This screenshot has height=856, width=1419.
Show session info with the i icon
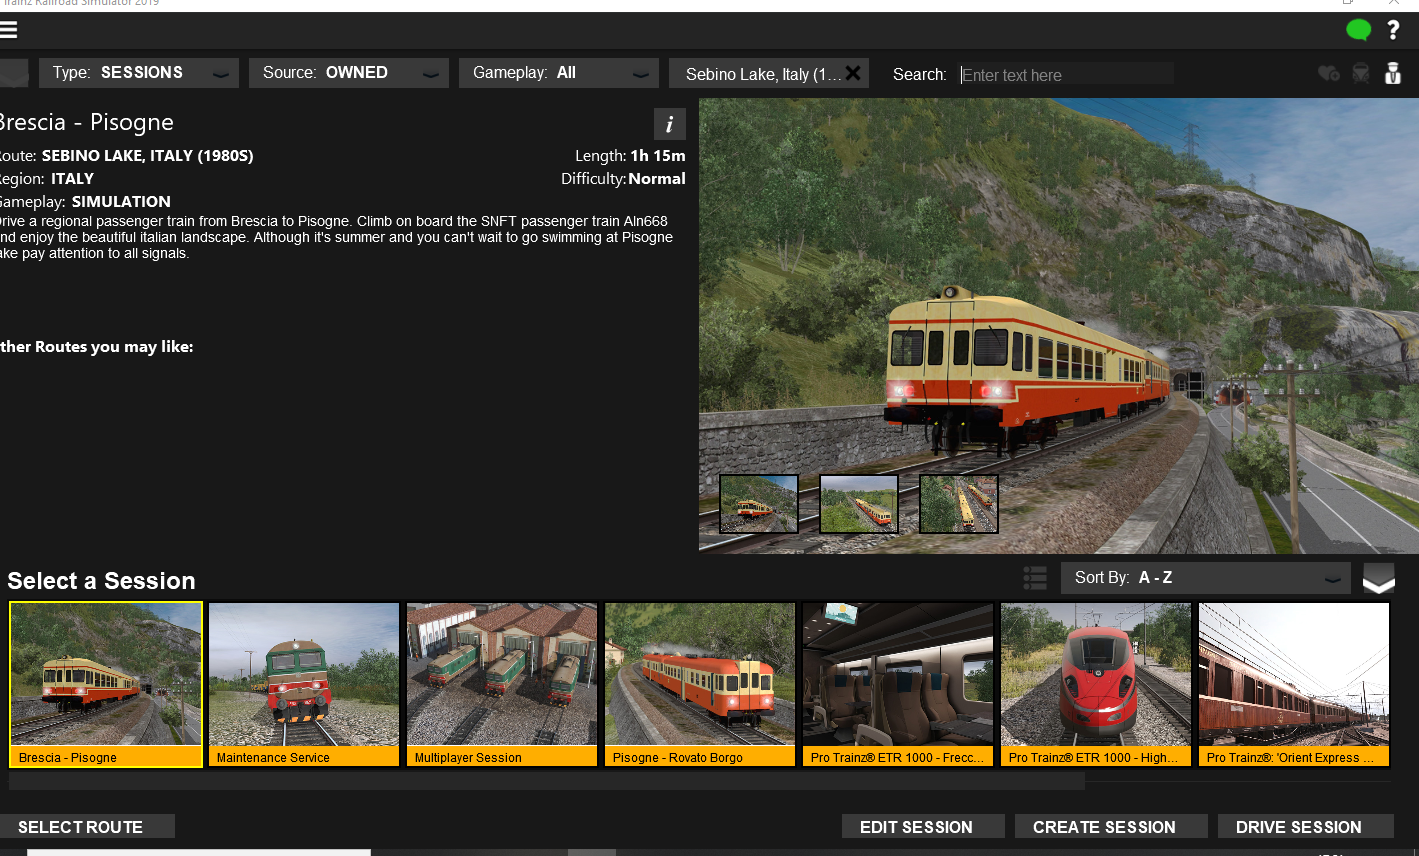click(670, 124)
